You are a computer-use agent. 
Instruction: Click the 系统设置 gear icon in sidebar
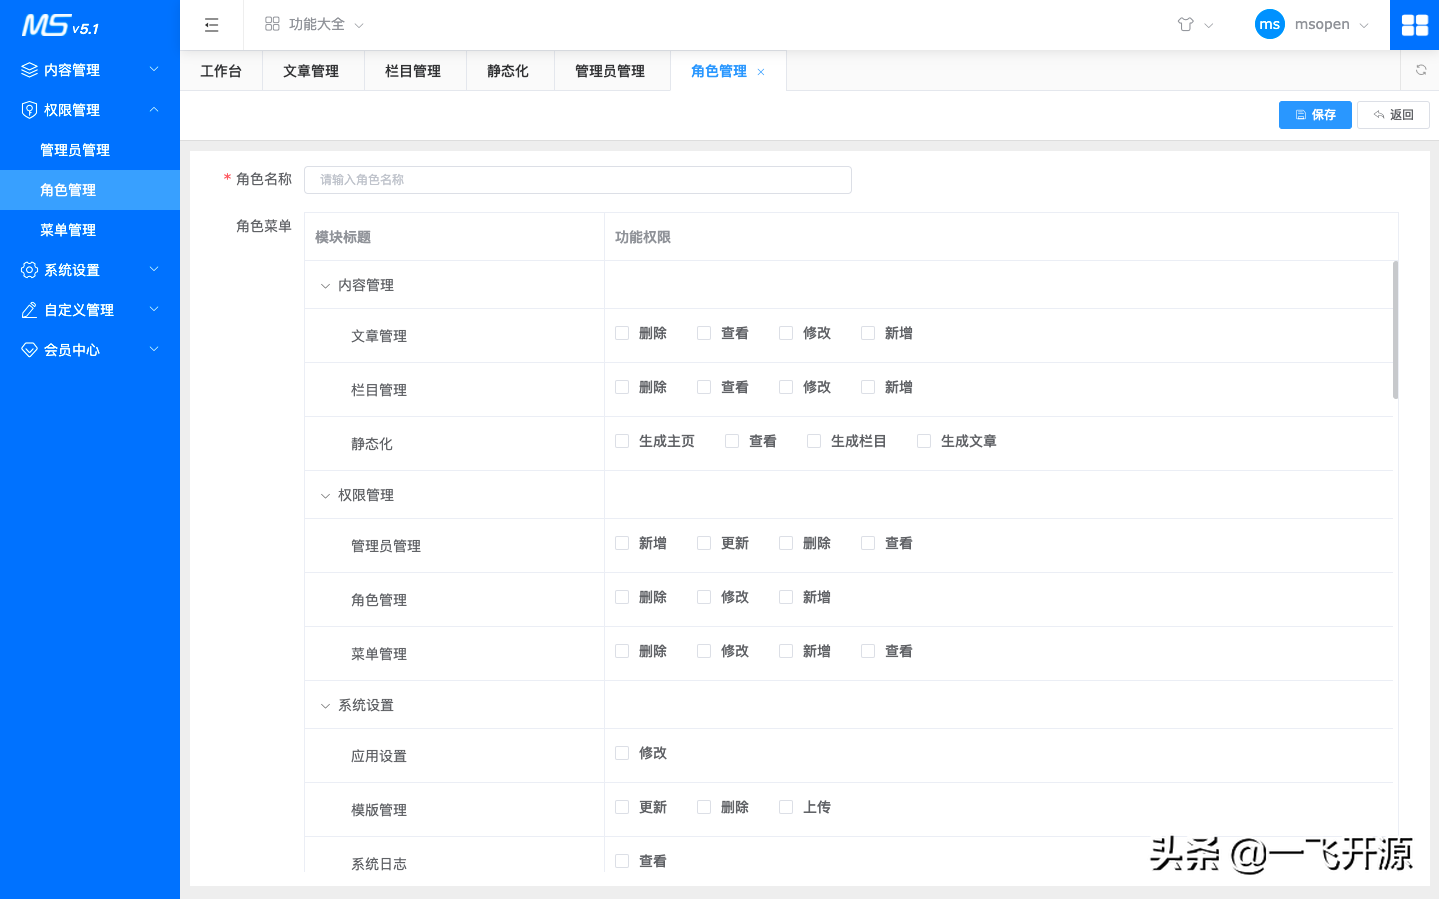click(27, 269)
